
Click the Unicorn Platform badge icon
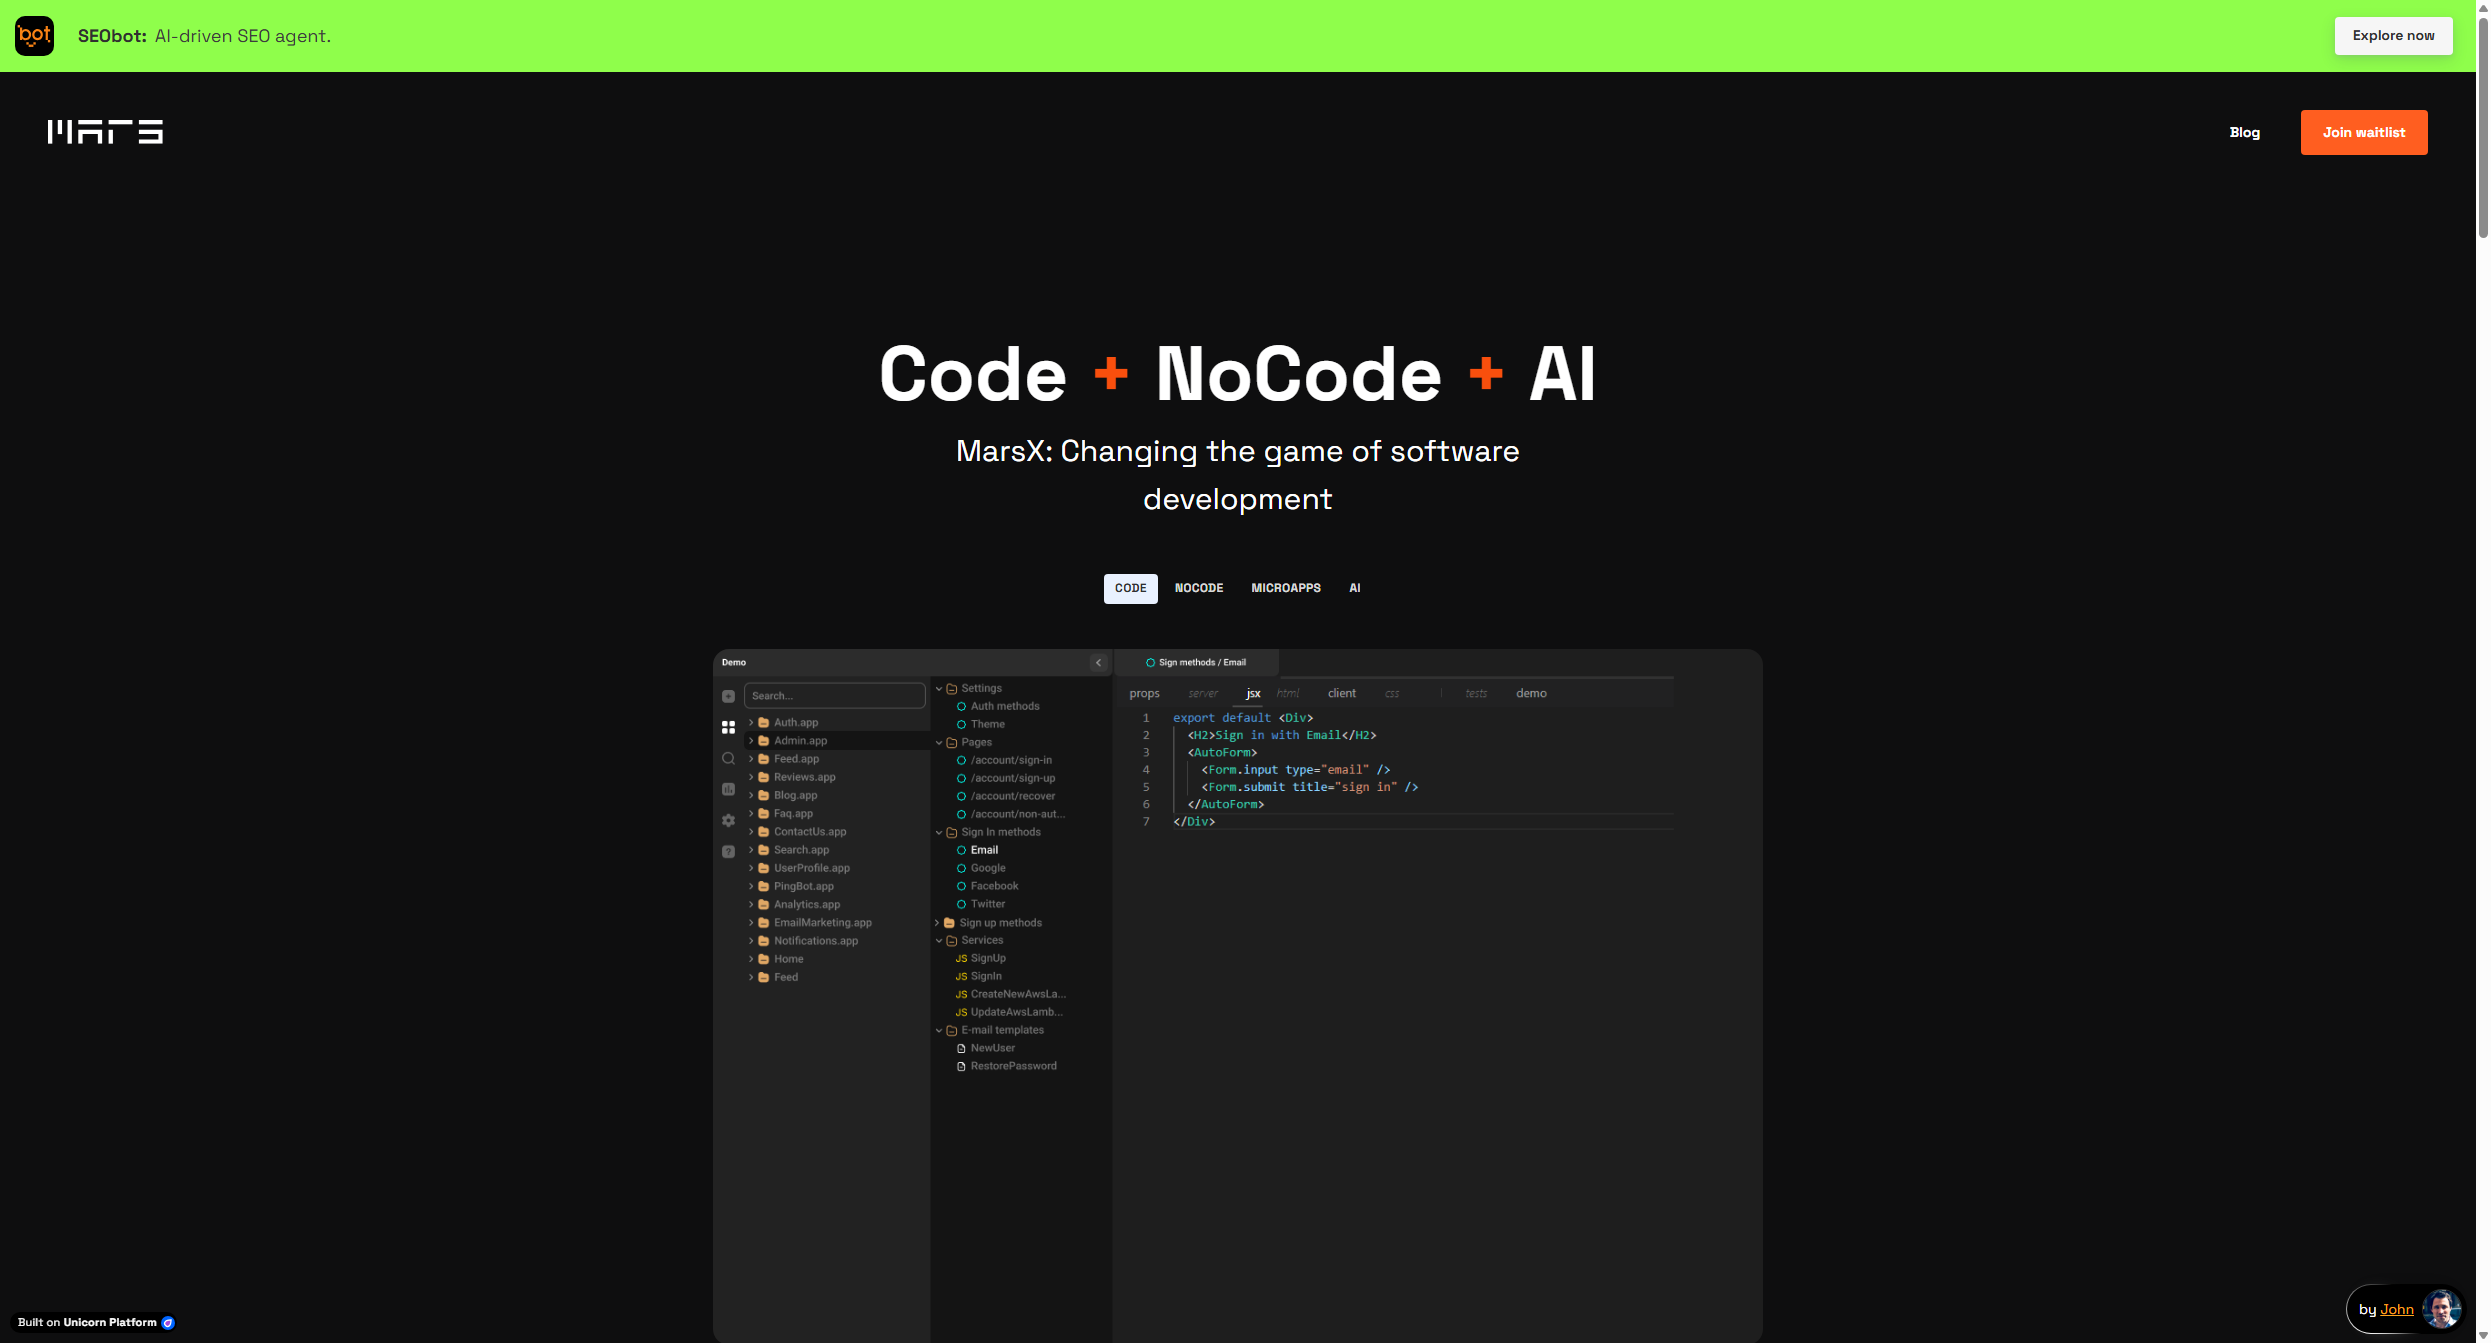point(168,1322)
